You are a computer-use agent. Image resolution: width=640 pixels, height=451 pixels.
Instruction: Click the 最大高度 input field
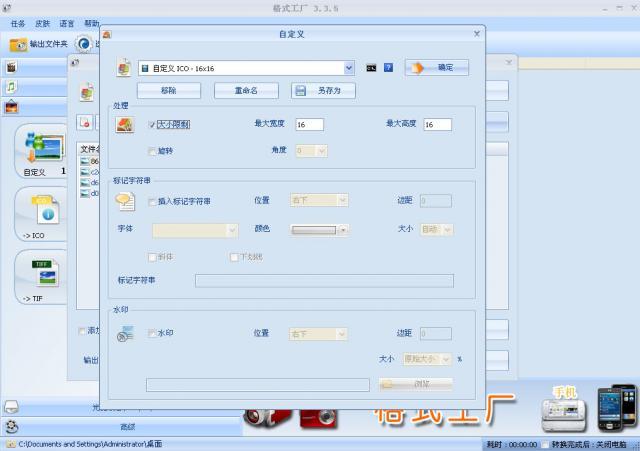438,124
